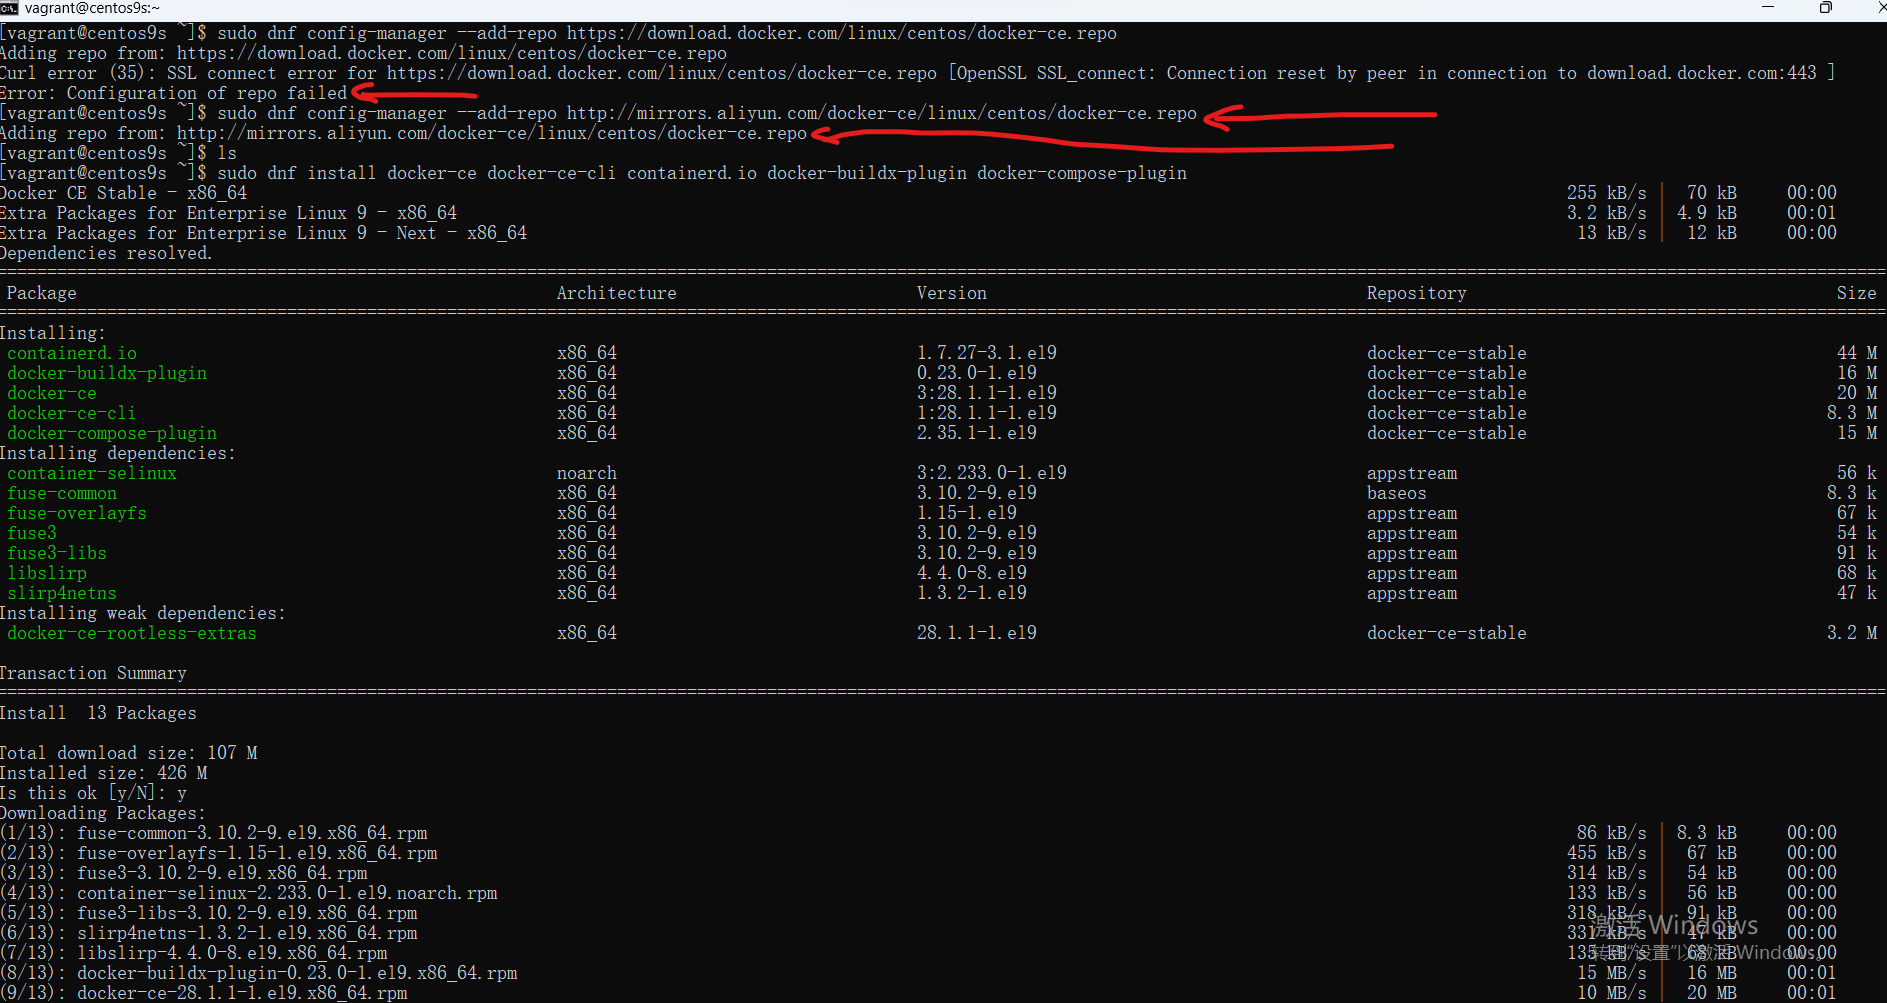Click the red arrow pointing at repo failed

[x=415, y=92]
